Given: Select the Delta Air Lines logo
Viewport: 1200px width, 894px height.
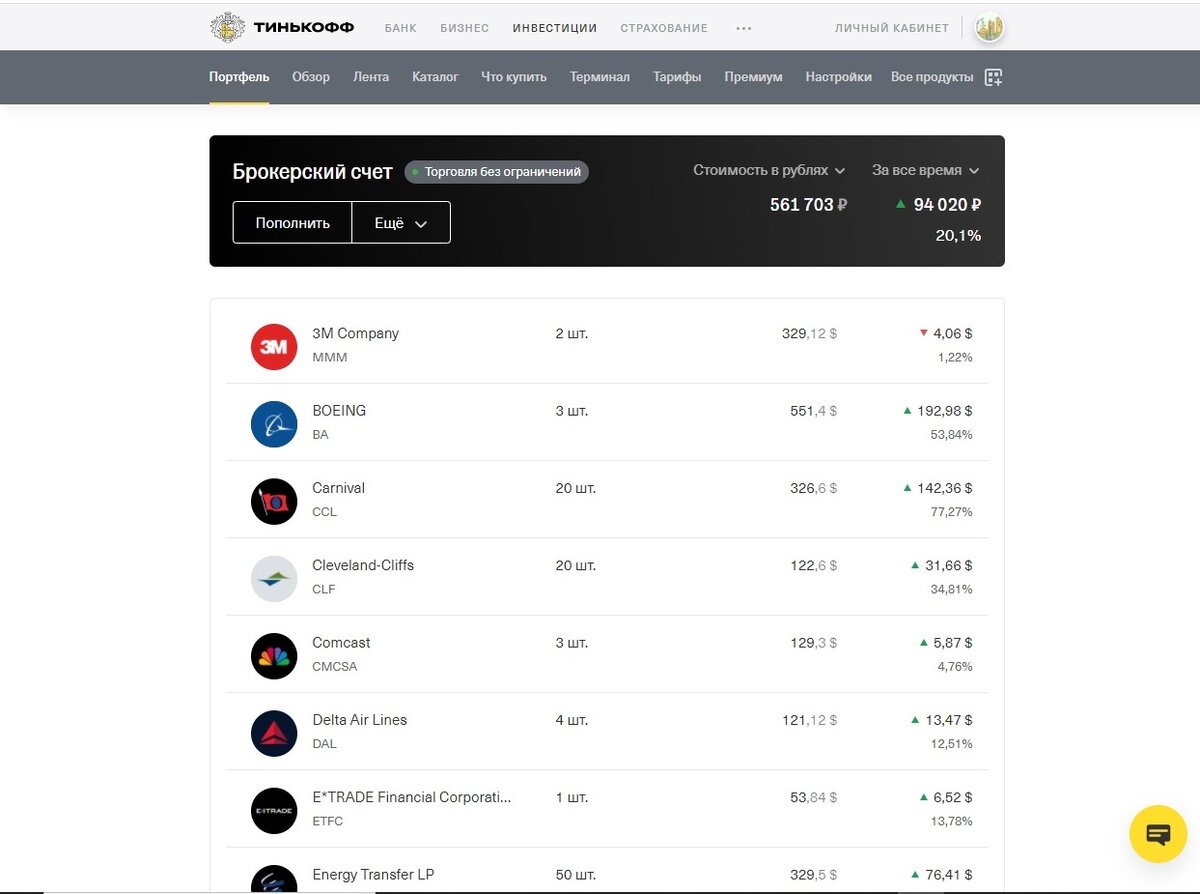Looking at the screenshot, I should 274,733.
